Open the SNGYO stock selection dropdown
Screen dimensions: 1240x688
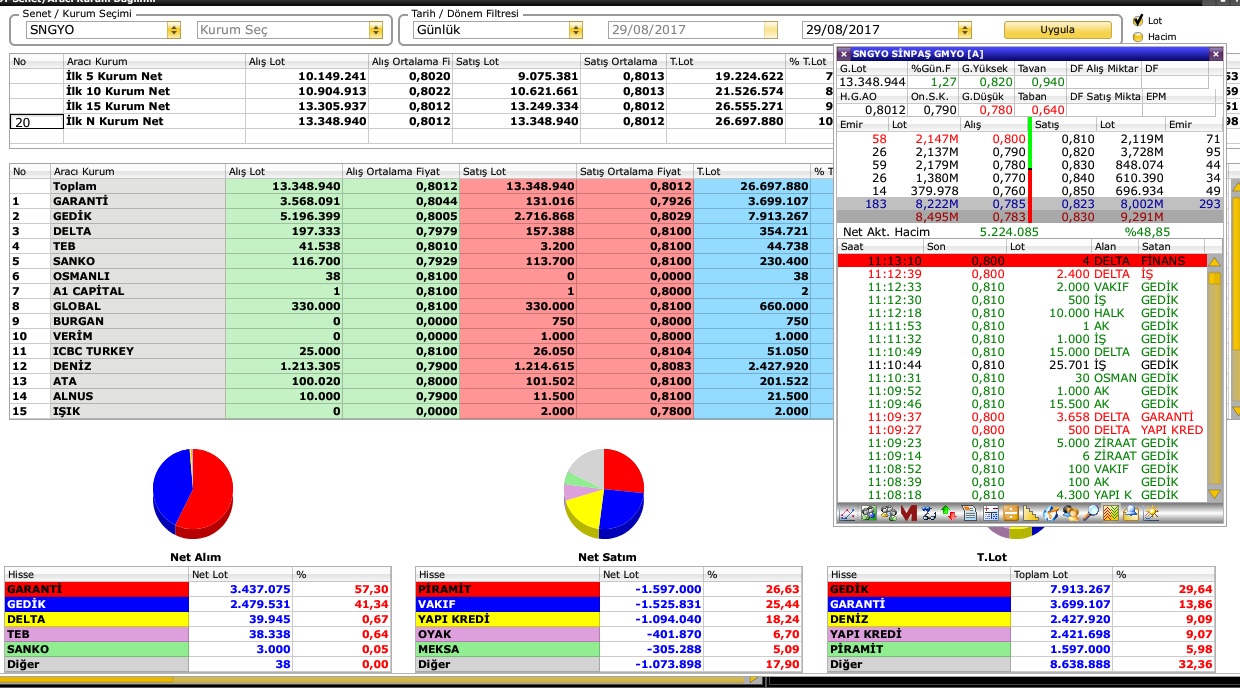[x=174, y=30]
